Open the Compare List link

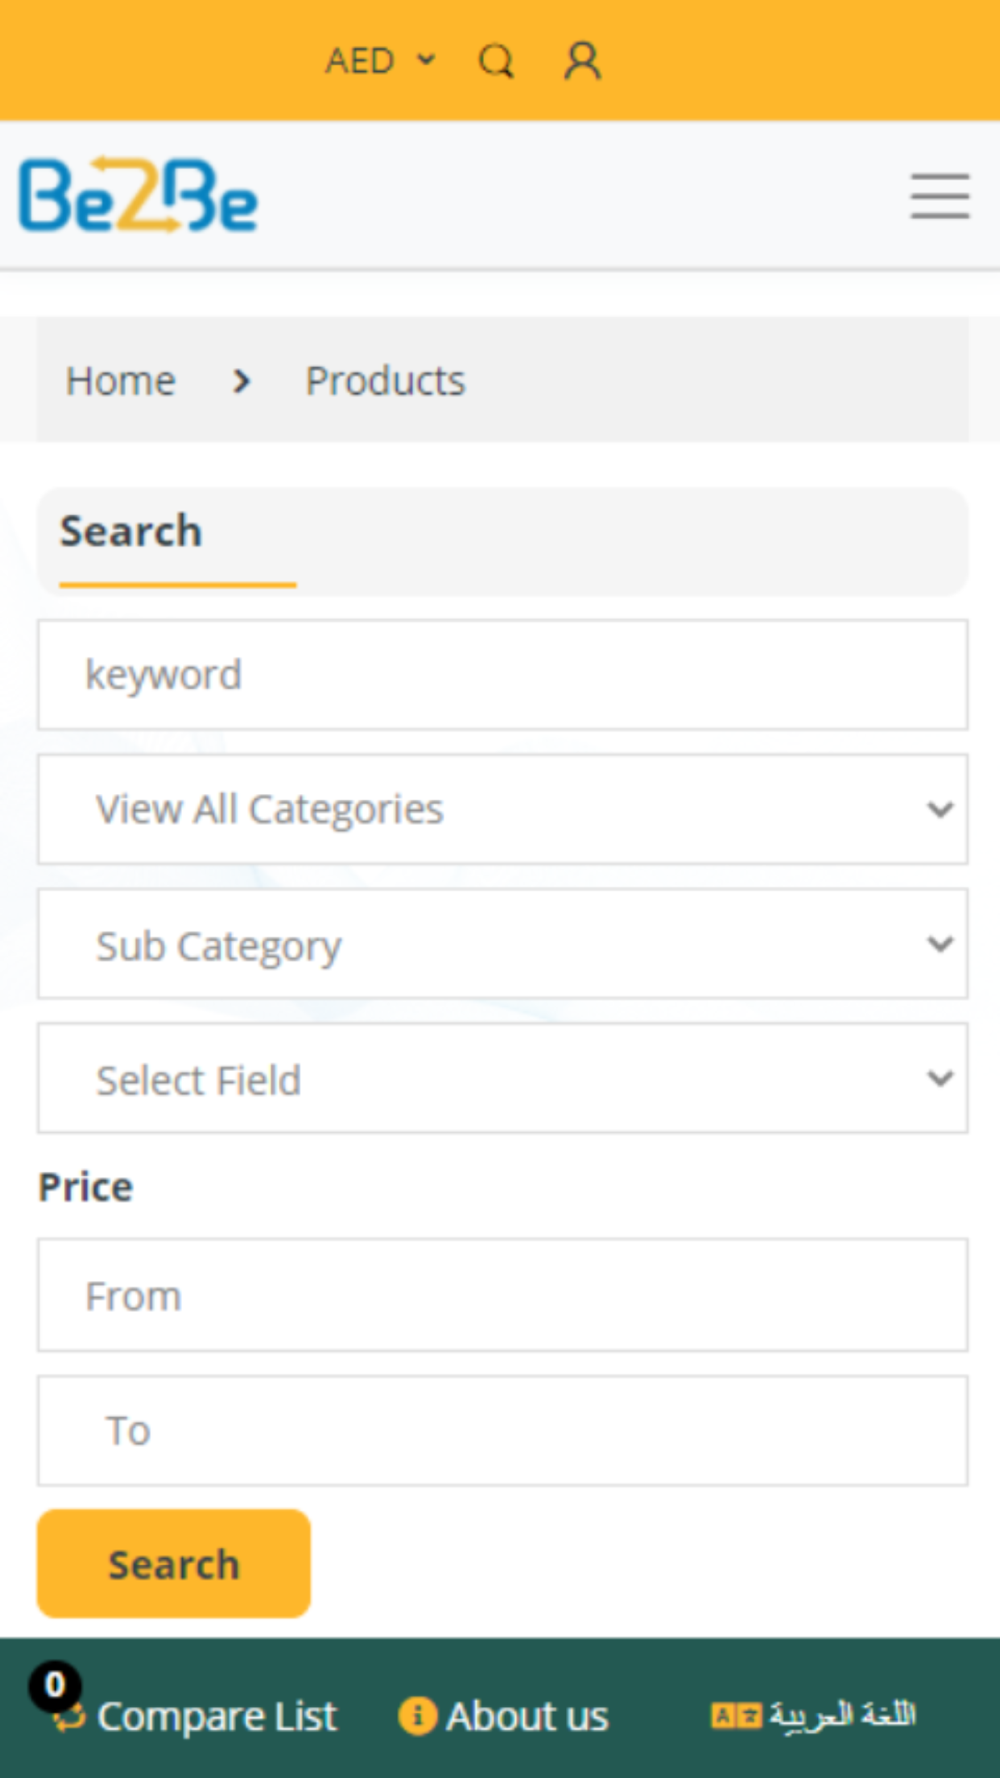(x=216, y=1717)
